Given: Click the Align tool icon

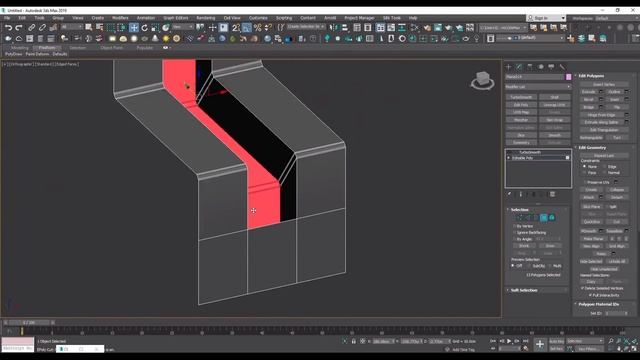Looking at the screenshot, I should click(345, 28).
